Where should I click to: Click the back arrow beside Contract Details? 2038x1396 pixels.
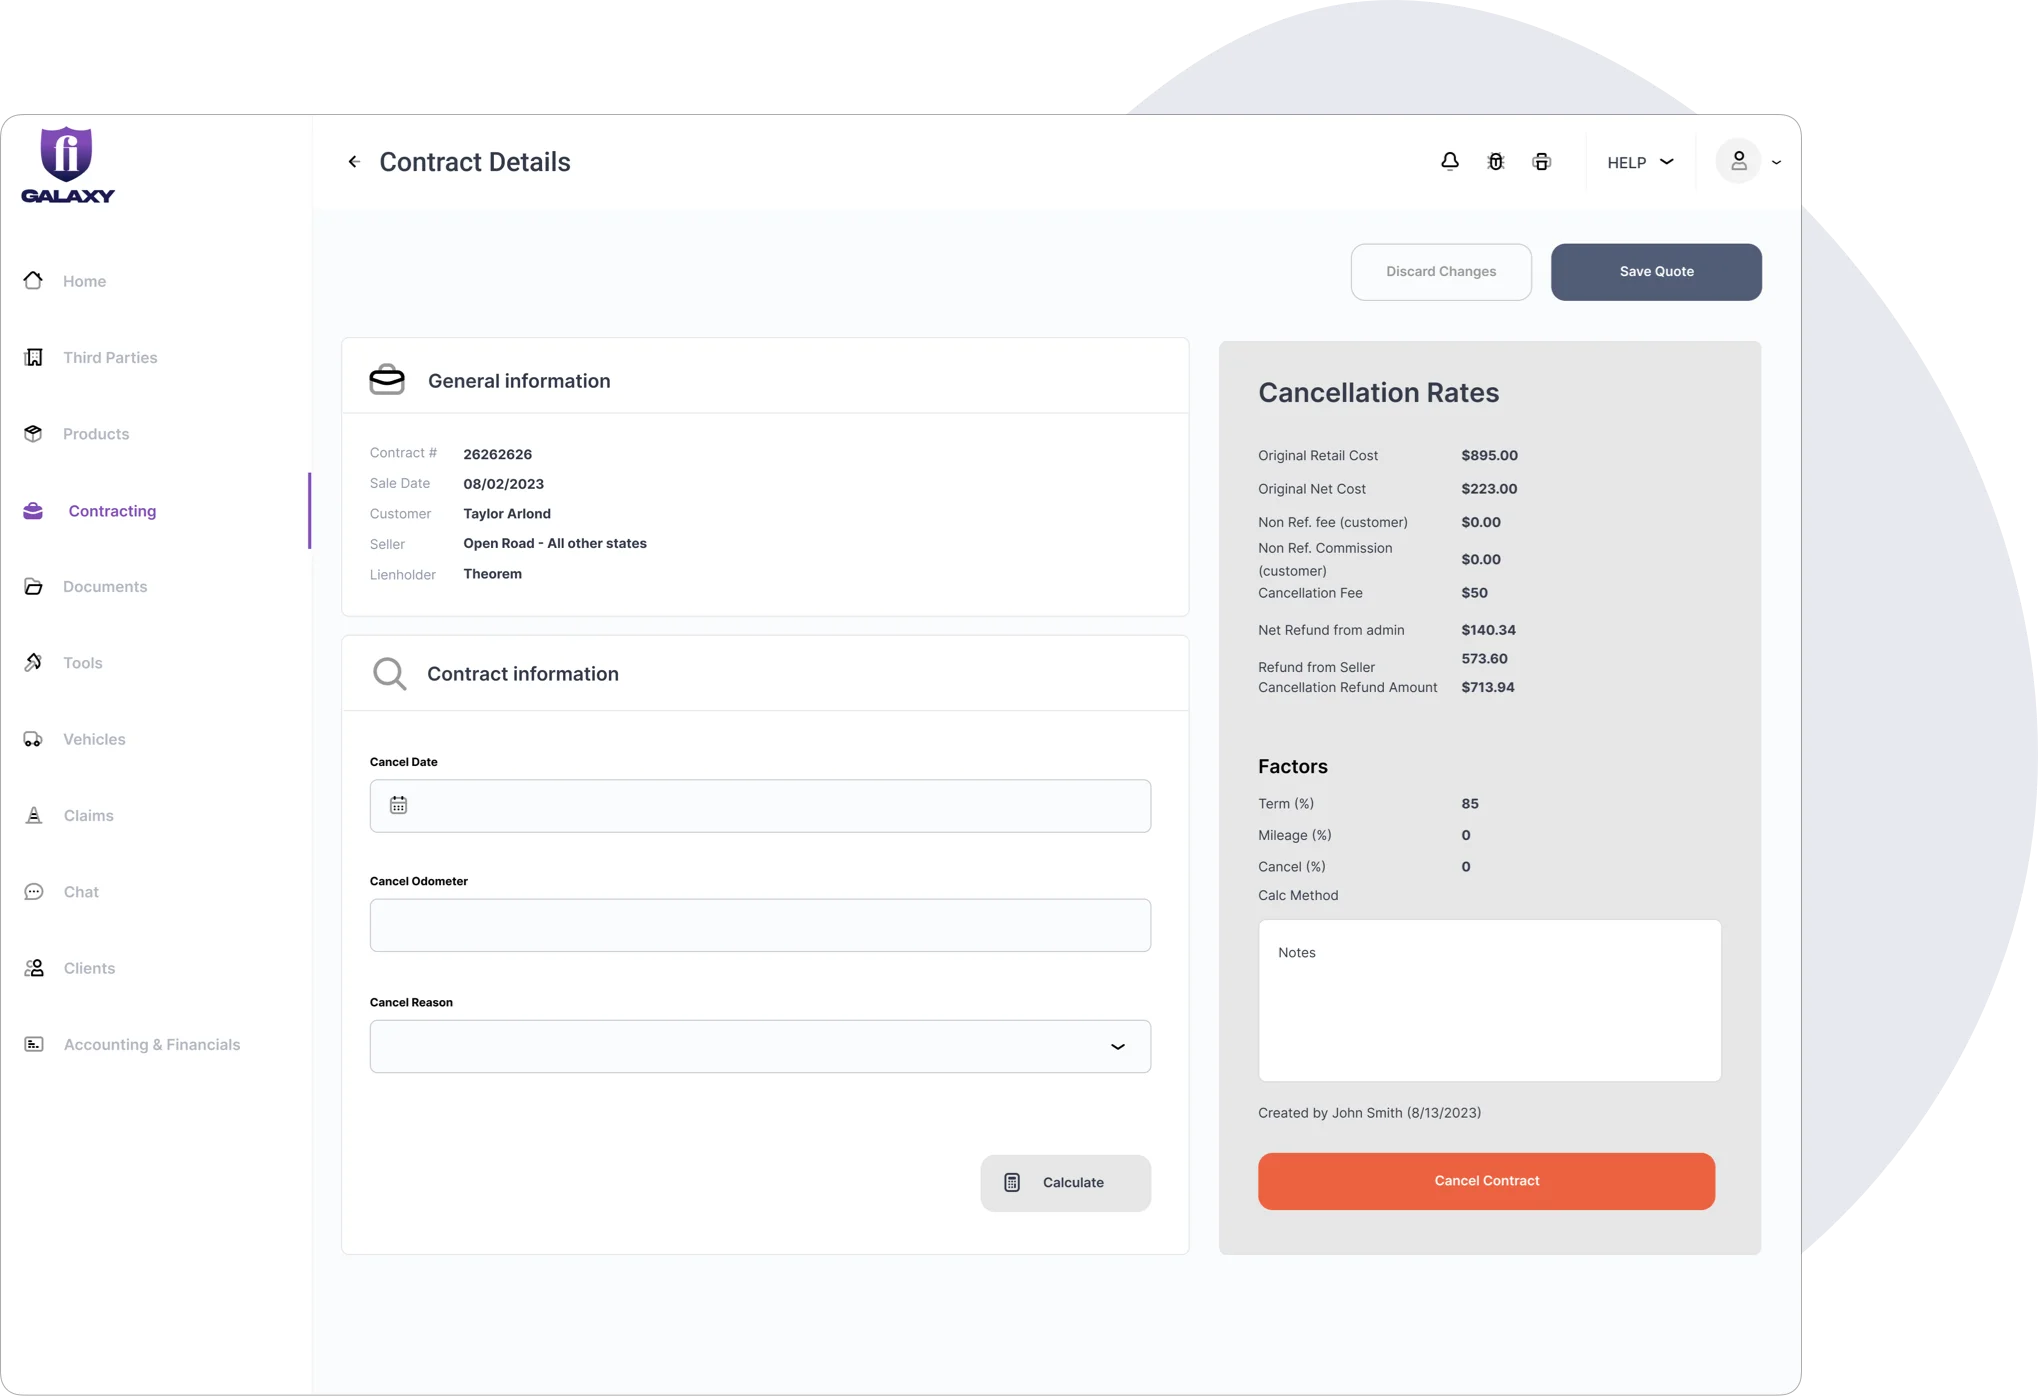tap(353, 162)
